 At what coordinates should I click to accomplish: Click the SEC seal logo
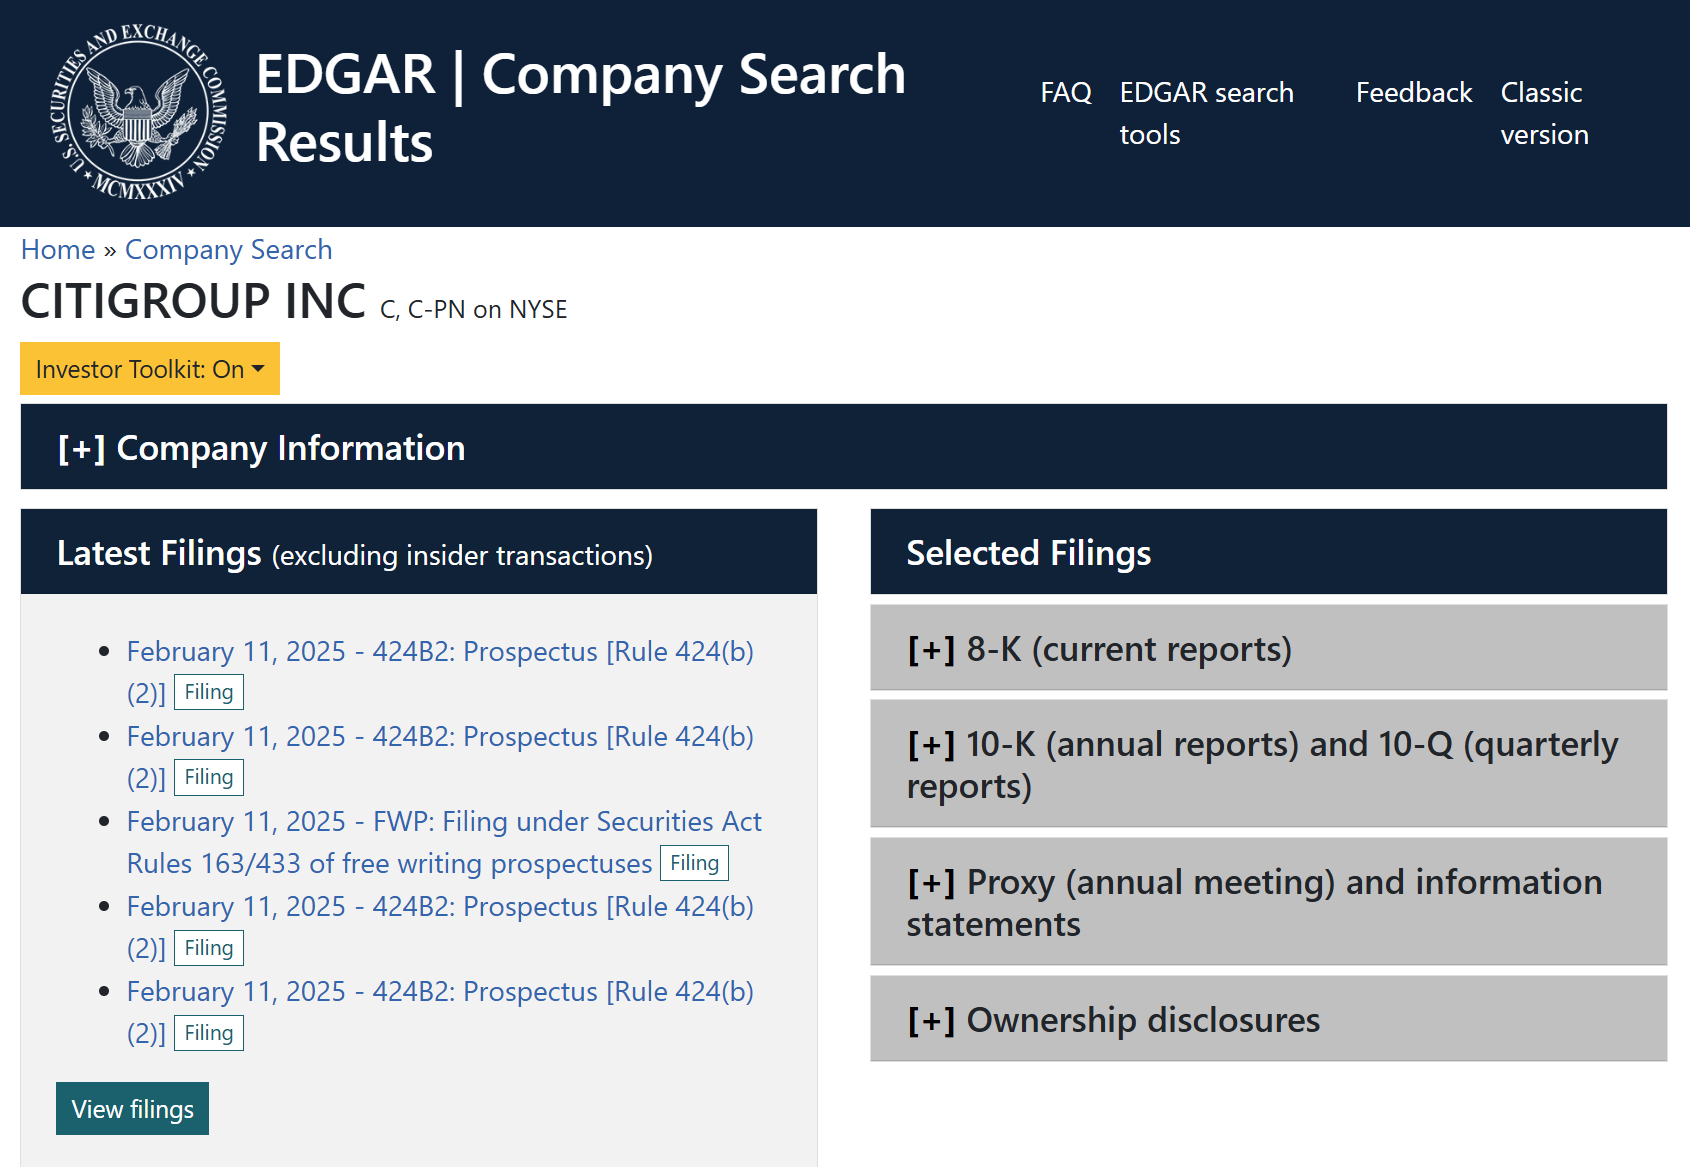click(x=139, y=112)
